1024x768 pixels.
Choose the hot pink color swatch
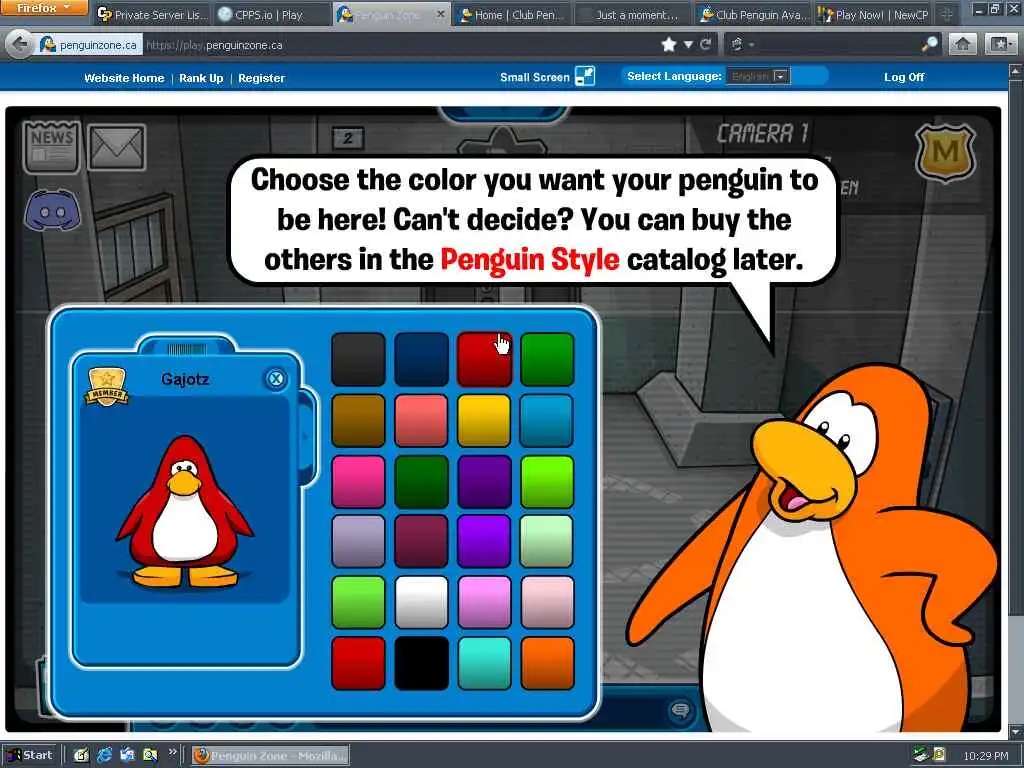pyautogui.click(x=358, y=482)
